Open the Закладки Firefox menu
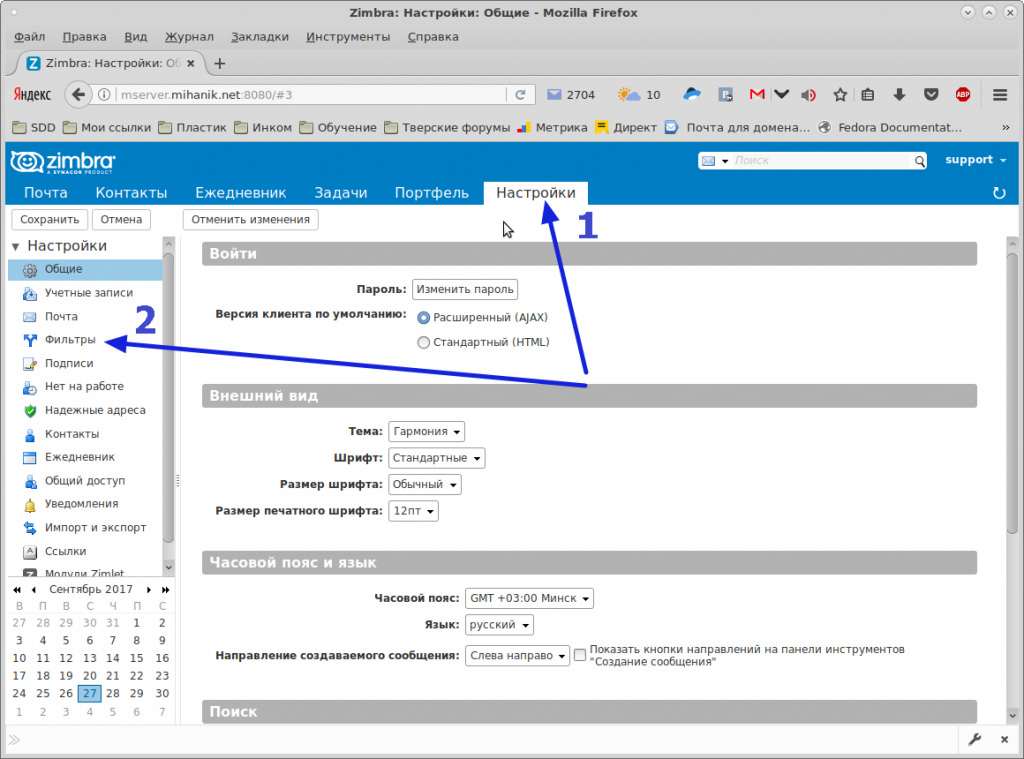The height and width of the screenshot is (759, 1024). [x=260, y=37]
